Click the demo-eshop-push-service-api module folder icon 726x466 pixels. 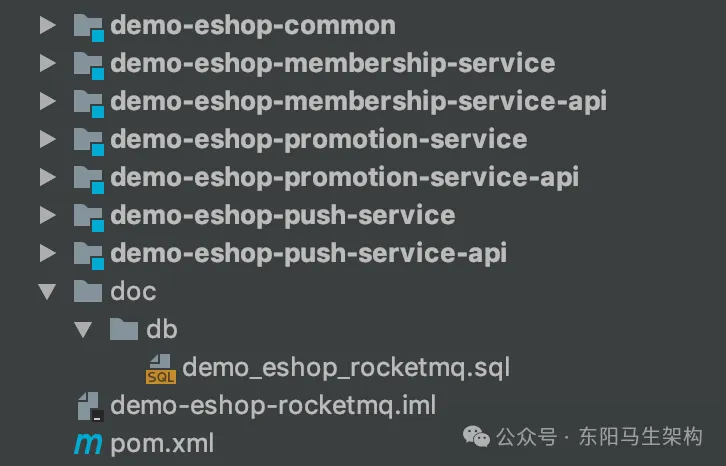pyautogui.click(x=89, y=253)
